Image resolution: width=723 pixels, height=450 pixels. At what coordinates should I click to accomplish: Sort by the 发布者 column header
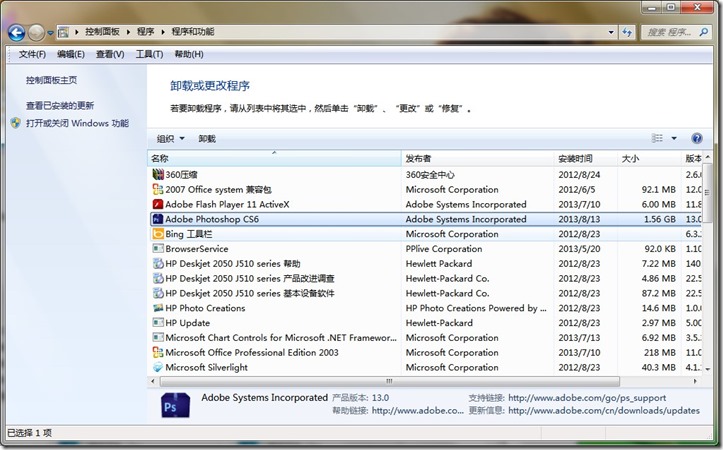tap(478, 158)
